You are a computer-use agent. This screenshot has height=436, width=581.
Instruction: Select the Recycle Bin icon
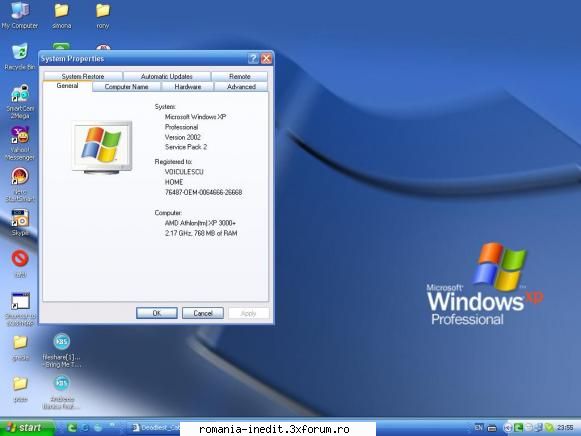[20, 56]
